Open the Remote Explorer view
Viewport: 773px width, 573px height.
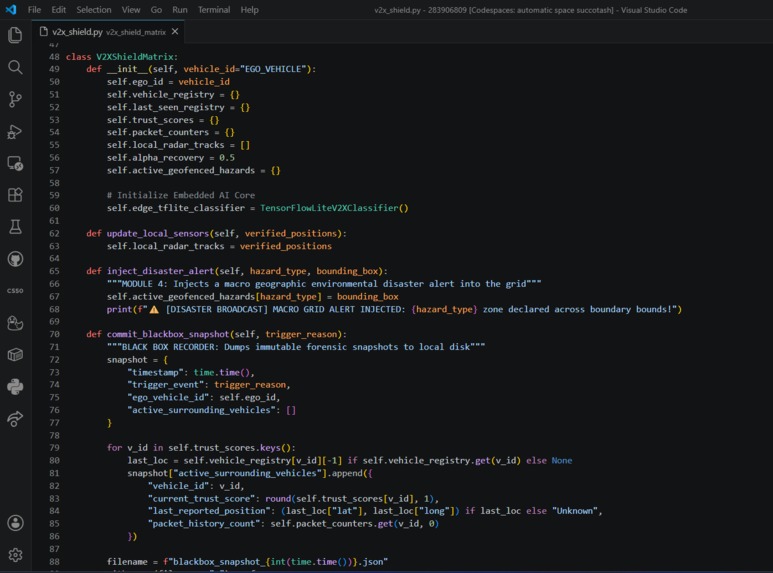pos(15,163)
